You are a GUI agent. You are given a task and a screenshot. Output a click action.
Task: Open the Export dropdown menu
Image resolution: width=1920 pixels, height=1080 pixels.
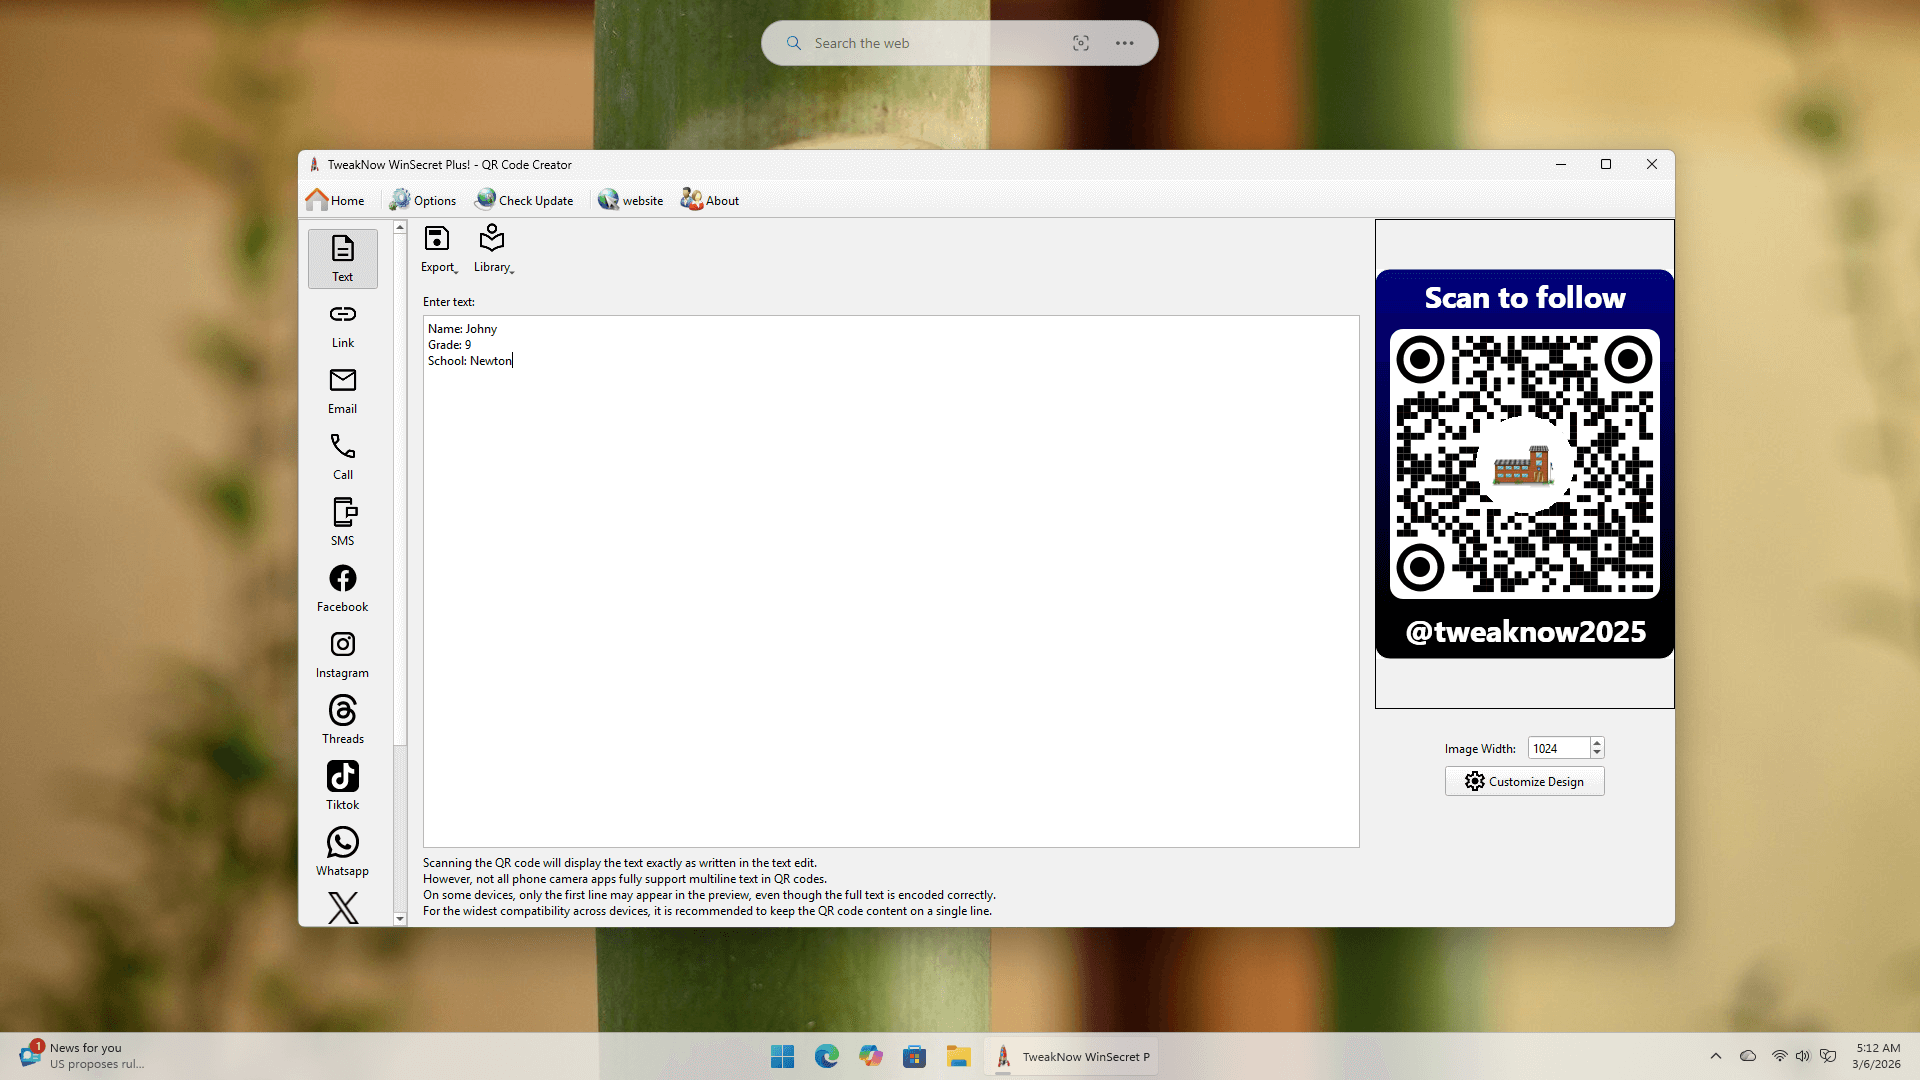coord(438,248)
